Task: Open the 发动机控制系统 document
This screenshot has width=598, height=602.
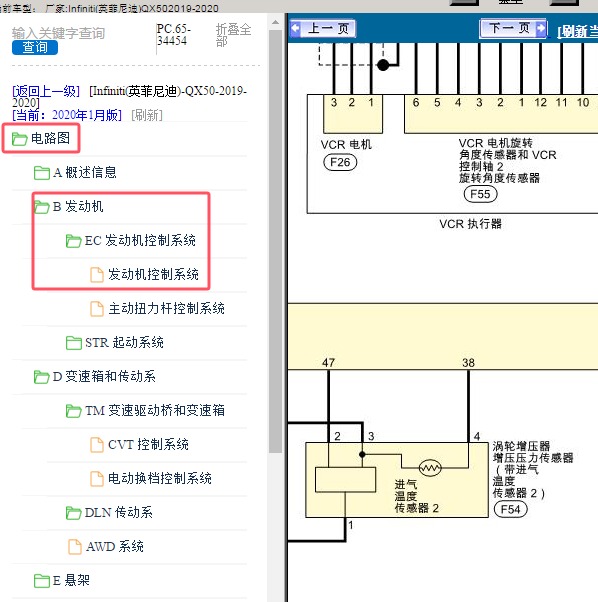Action: 153,274
